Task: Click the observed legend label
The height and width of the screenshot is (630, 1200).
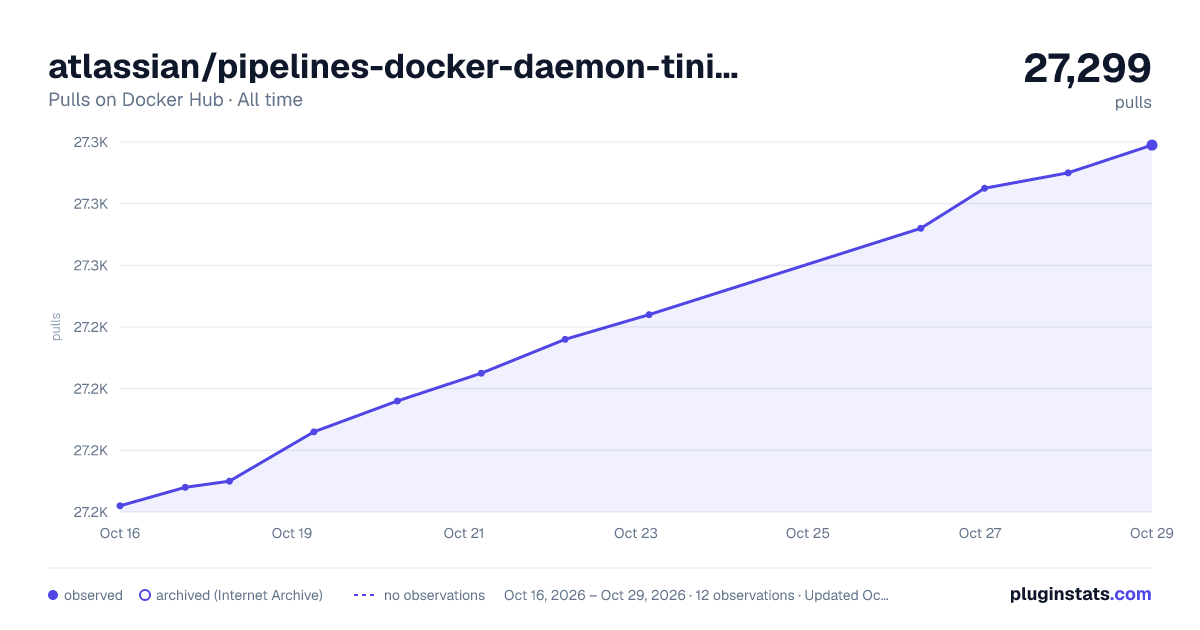Action: click(93, 595)
